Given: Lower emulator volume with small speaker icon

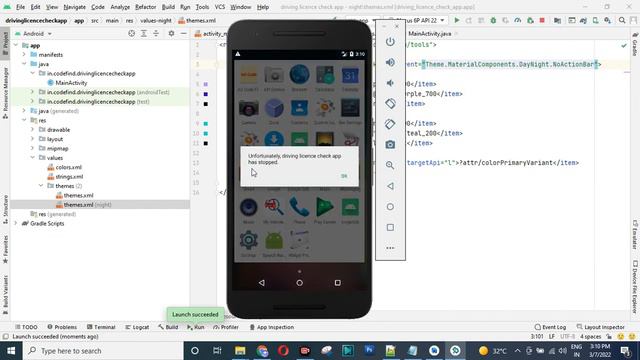Looking at the screenshot, I should point(390,83).
